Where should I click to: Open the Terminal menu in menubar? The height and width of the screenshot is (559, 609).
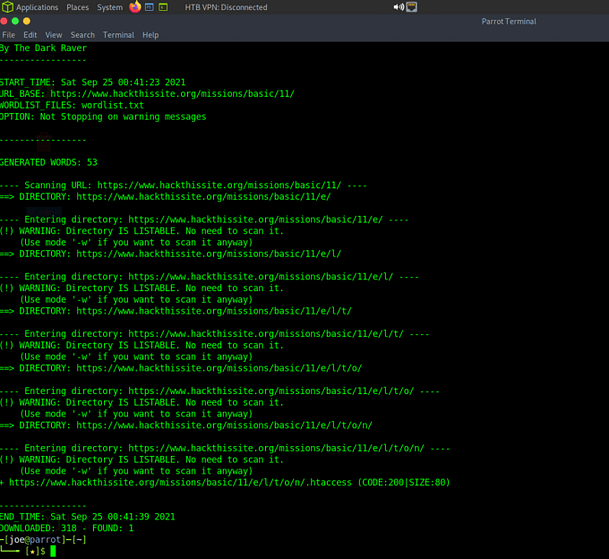118,35
